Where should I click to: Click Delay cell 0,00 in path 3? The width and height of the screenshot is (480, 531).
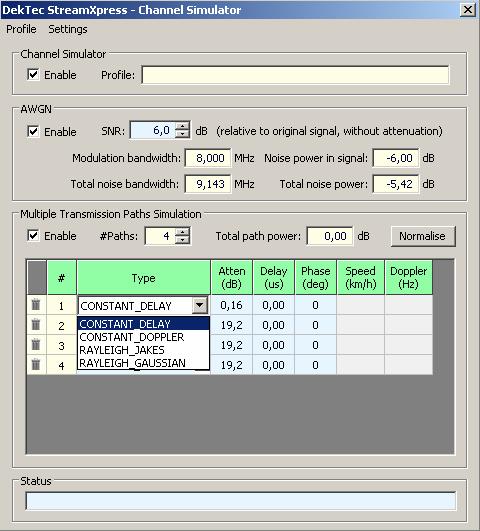click(274, 345)
